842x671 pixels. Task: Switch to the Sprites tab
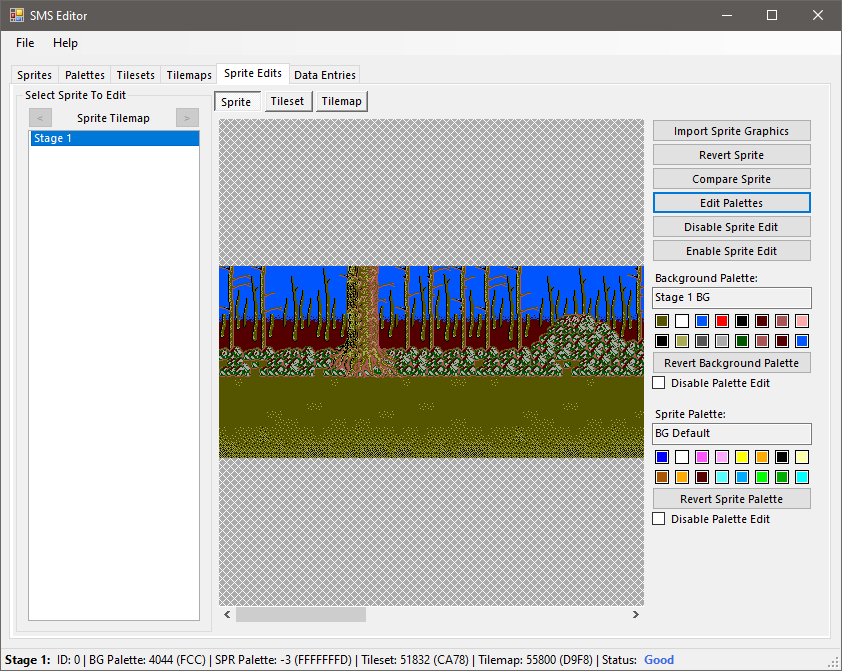click(x=34, y=75)
